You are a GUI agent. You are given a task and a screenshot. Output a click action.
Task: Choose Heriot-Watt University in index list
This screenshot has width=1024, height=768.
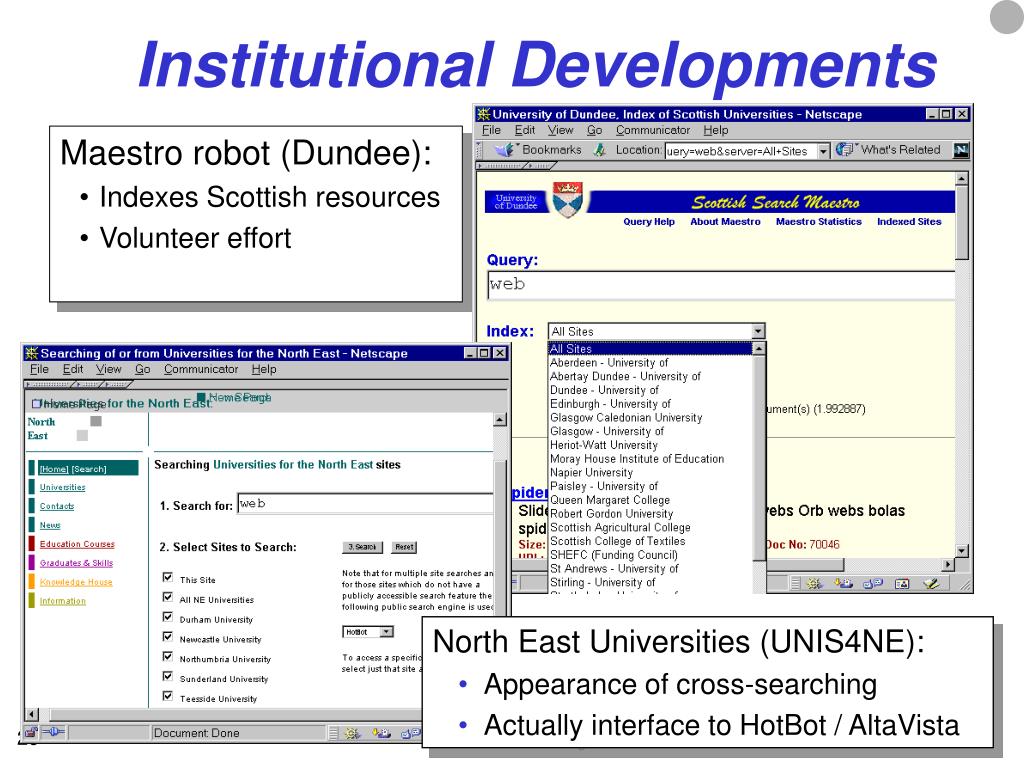(604, 445)
